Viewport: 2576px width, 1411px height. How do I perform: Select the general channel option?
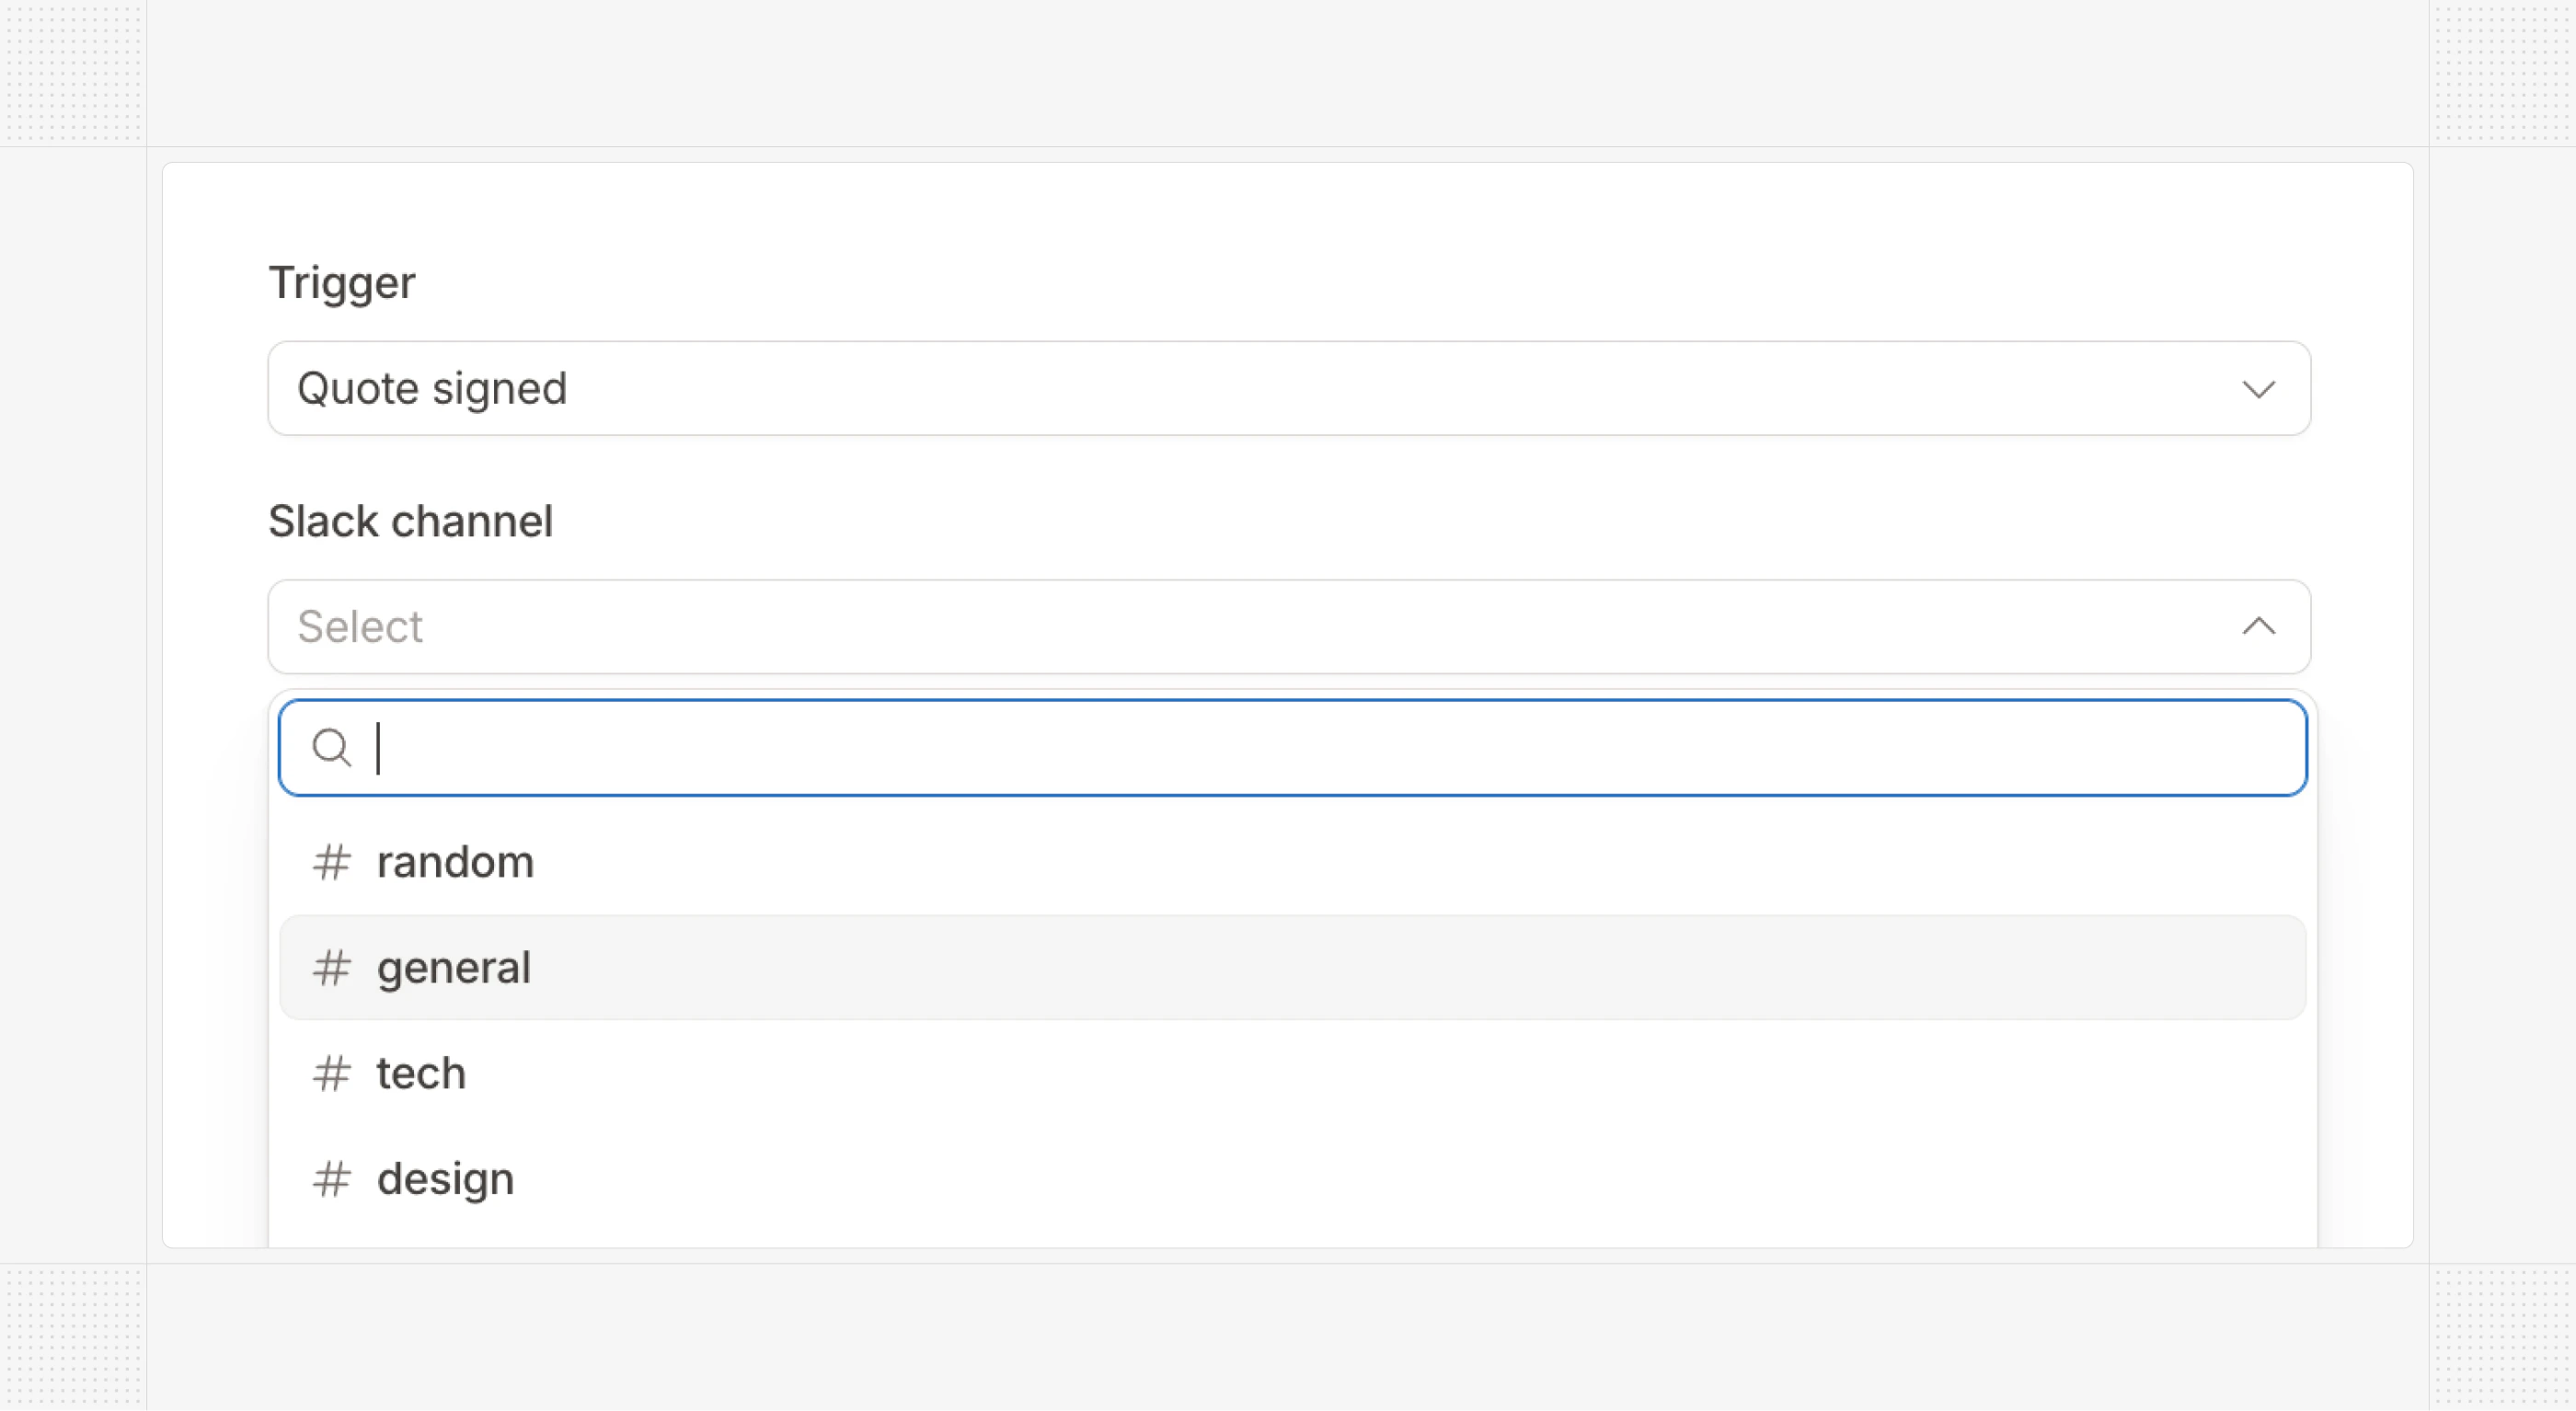point(454,968)
